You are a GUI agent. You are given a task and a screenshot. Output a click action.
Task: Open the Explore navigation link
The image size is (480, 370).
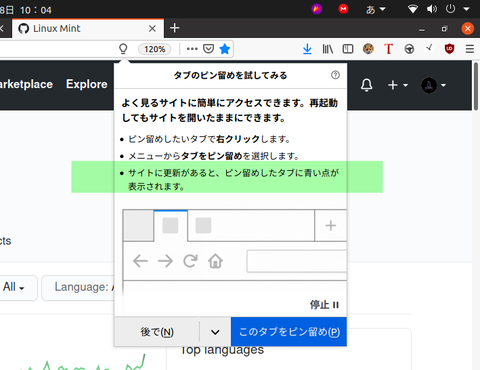[x=87, y=84]
